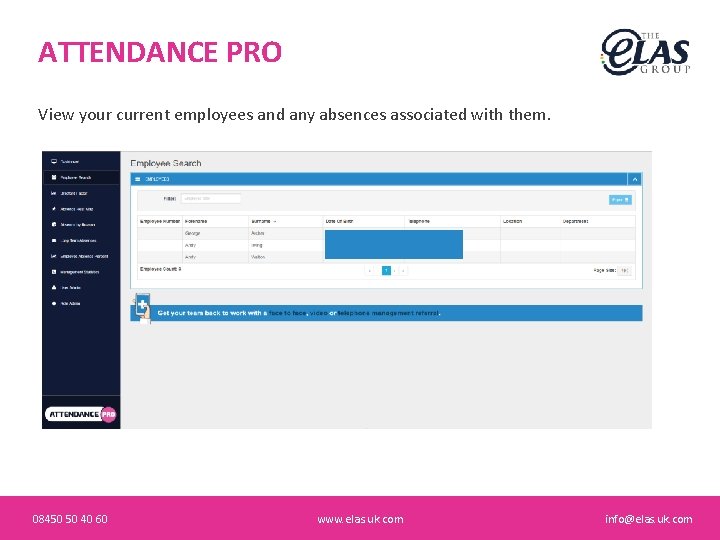
Task: Click the phone-in-hand referral icon
Action: pyautogui.click(x=142, y=308)
